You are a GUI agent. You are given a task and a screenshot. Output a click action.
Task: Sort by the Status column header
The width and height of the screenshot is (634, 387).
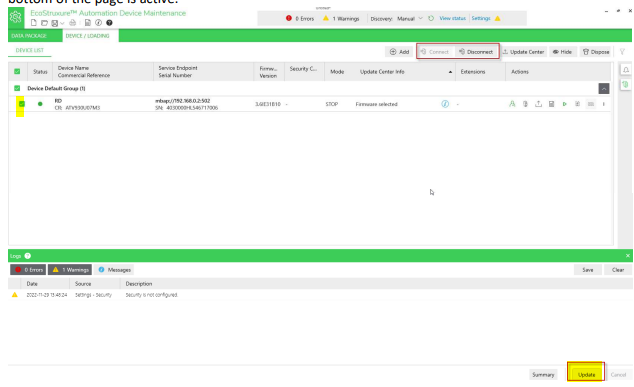(x=40, y=72)
